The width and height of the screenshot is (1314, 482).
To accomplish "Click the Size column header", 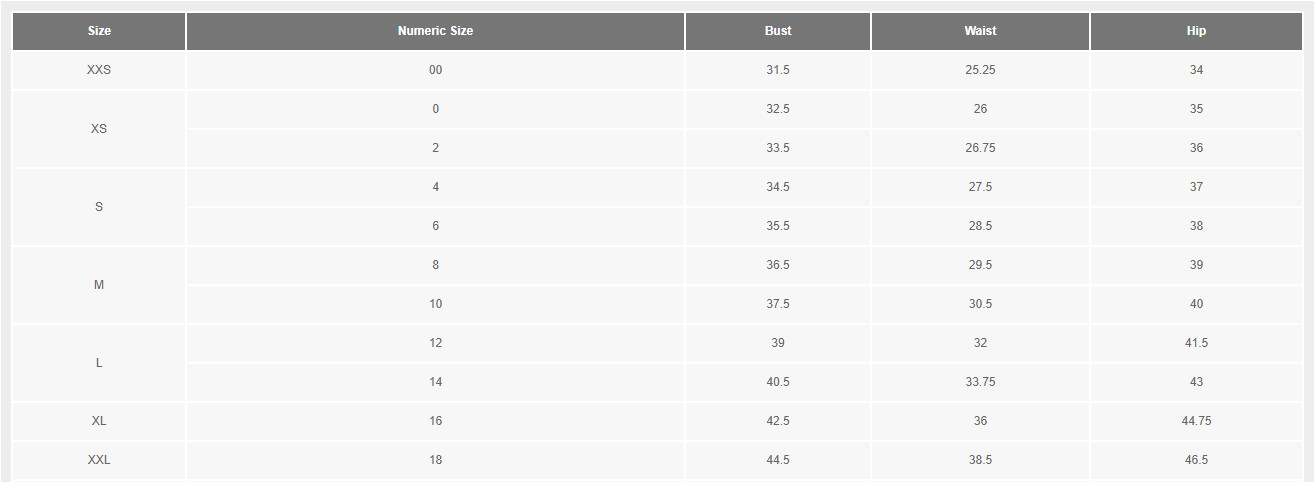I will (99, 31).
